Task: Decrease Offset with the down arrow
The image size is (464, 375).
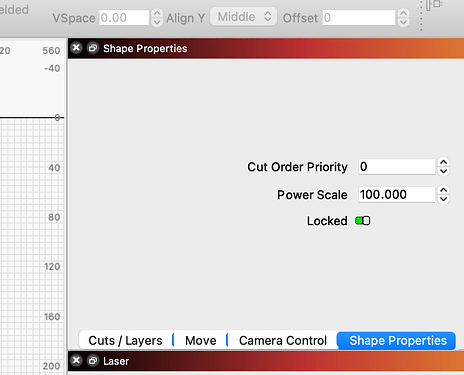Action: click(403, 22)
